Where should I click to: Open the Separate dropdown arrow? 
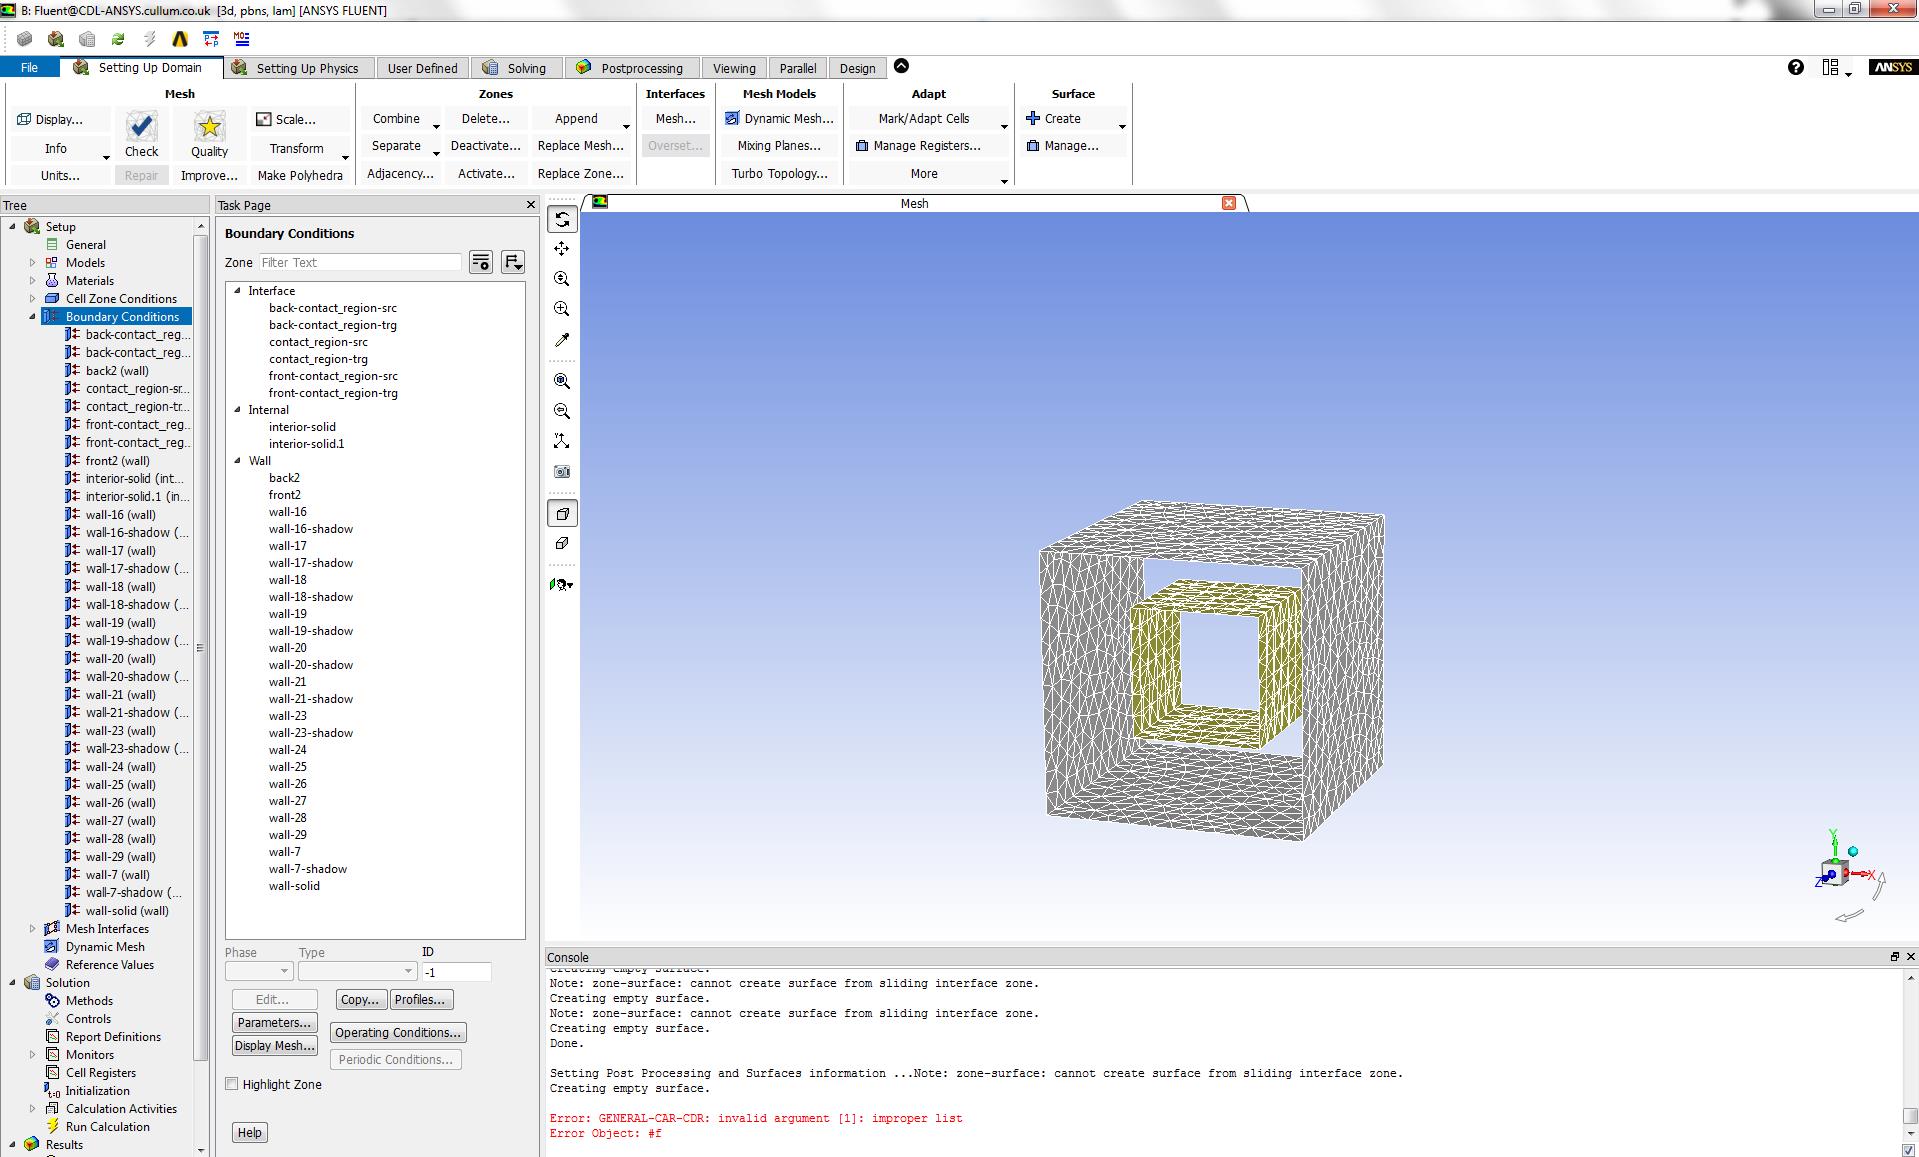pyautogui.click(x=436, y=153)
